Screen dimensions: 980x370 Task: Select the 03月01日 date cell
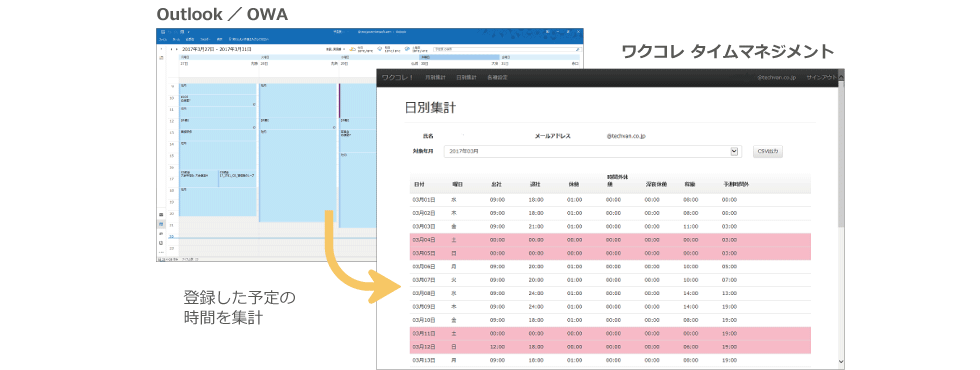click(x=424, y=200)
